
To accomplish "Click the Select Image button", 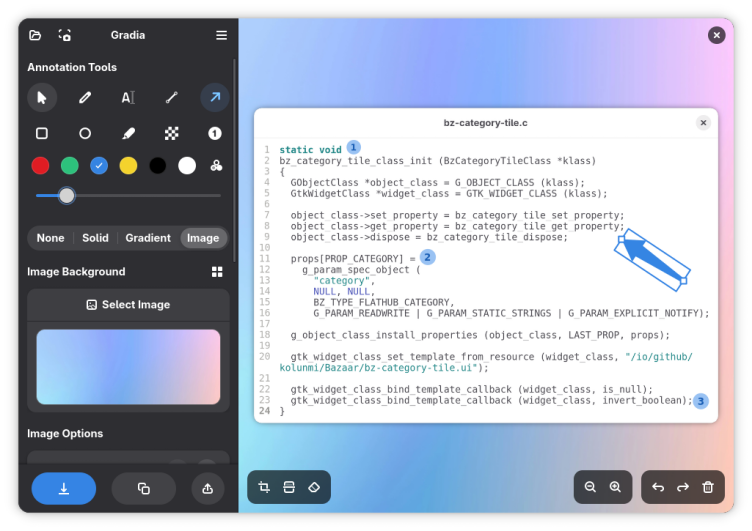I will coord(128,305).
